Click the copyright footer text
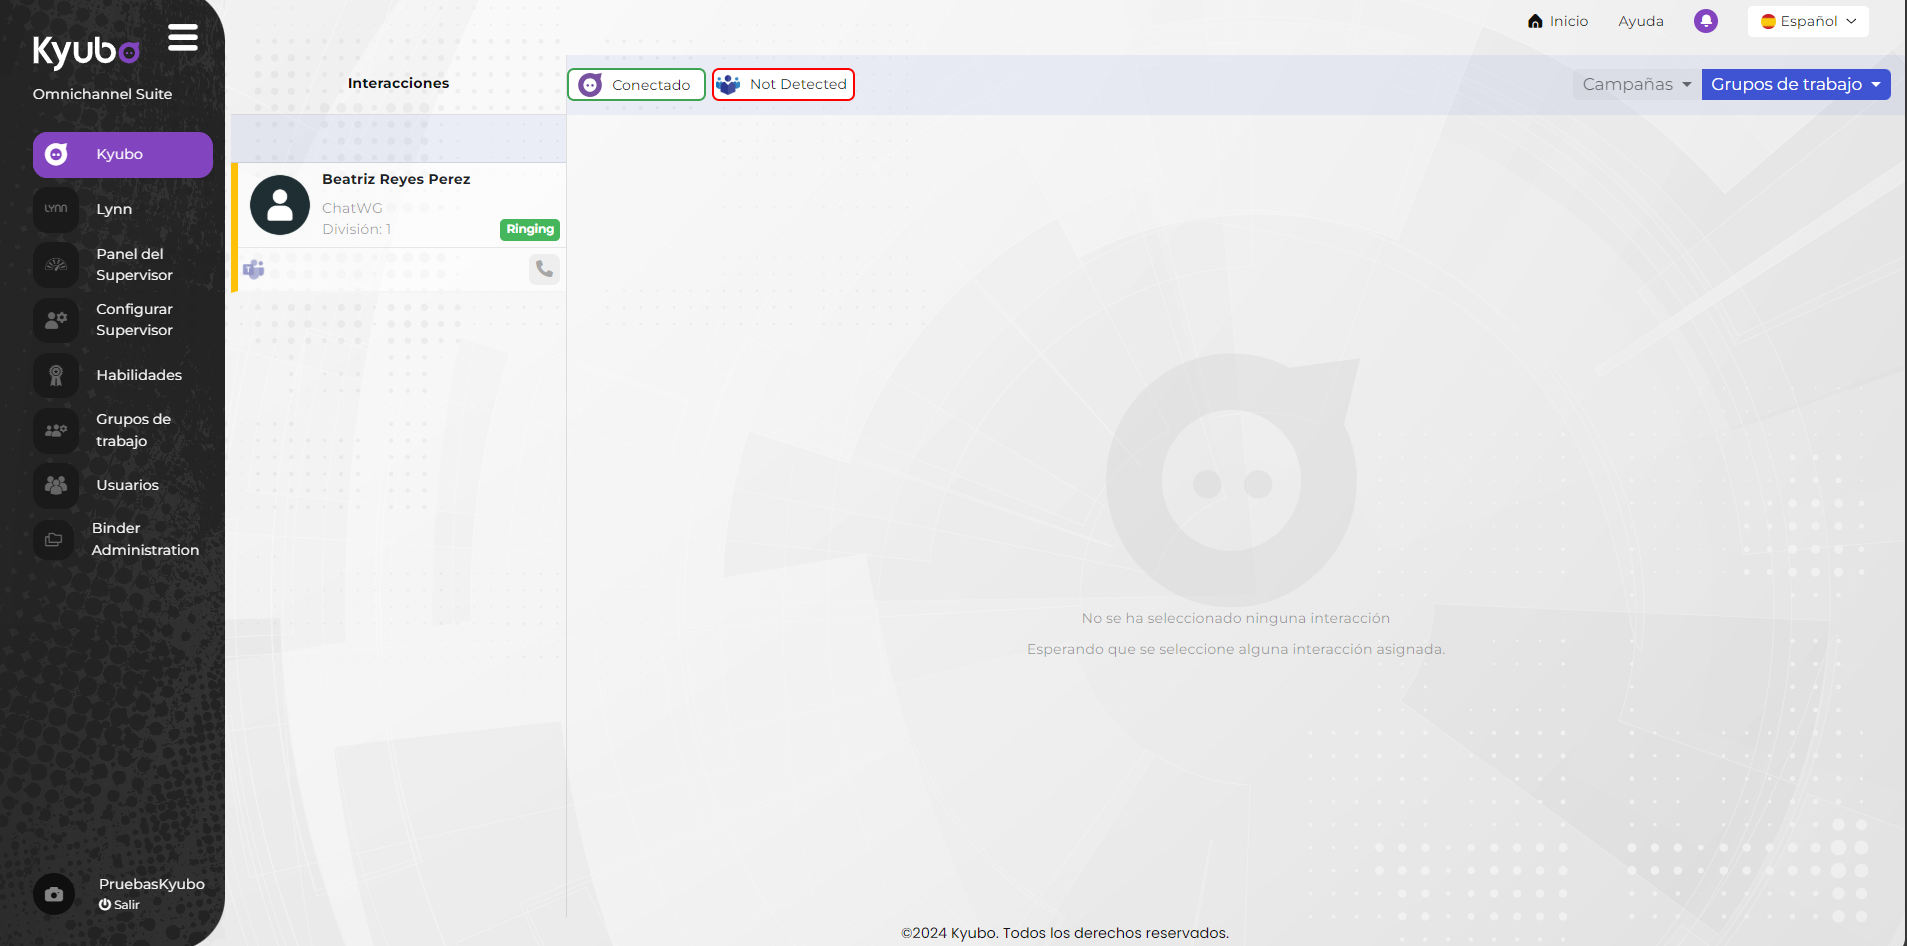The width and height of the screenshot is (1907, 946). tap(1065, 933)
